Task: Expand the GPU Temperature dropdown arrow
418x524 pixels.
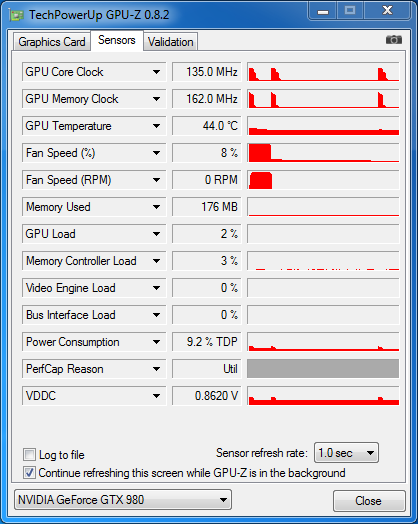Action: [156, 126]
